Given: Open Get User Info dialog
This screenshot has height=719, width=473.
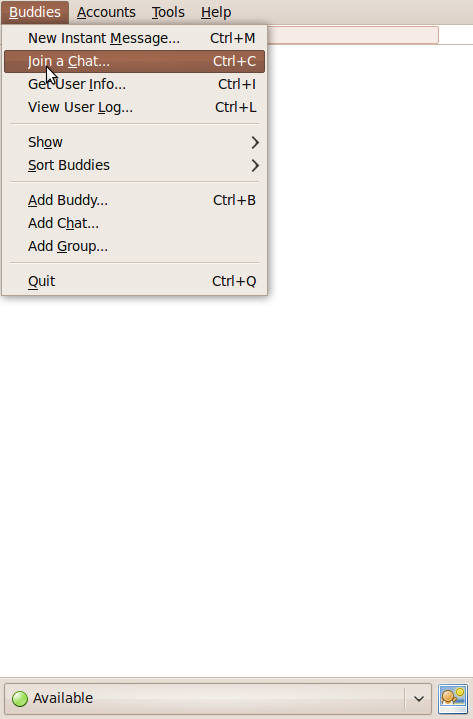Looking at the screenshot, I should (x=134, y=84).
